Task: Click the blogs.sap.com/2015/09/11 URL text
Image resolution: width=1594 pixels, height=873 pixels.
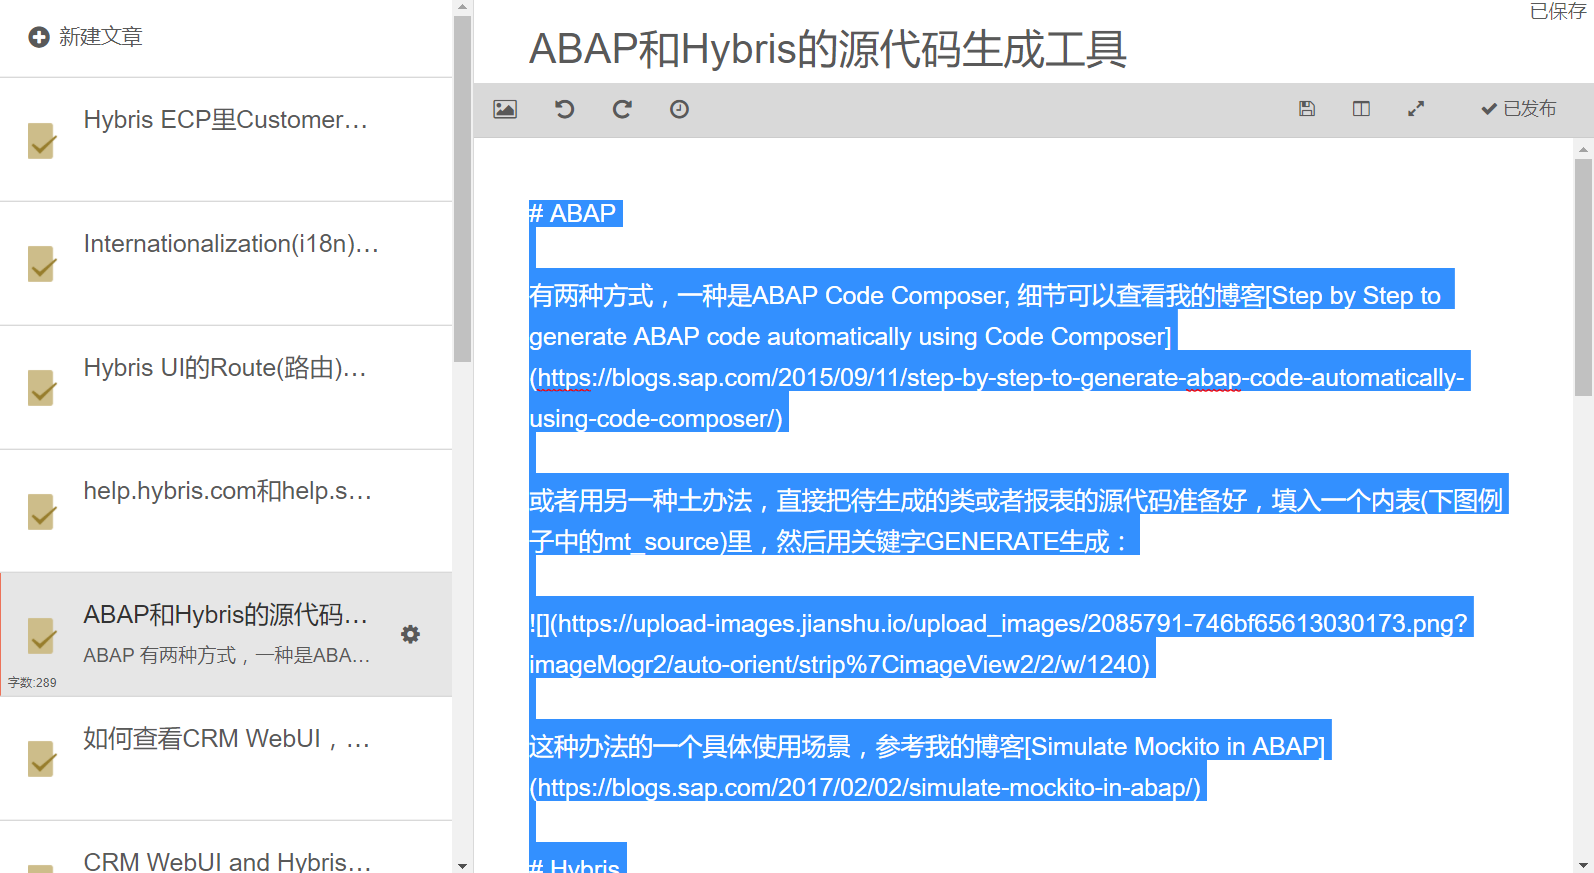Action: pyautogui.click(x=996, y=398)
